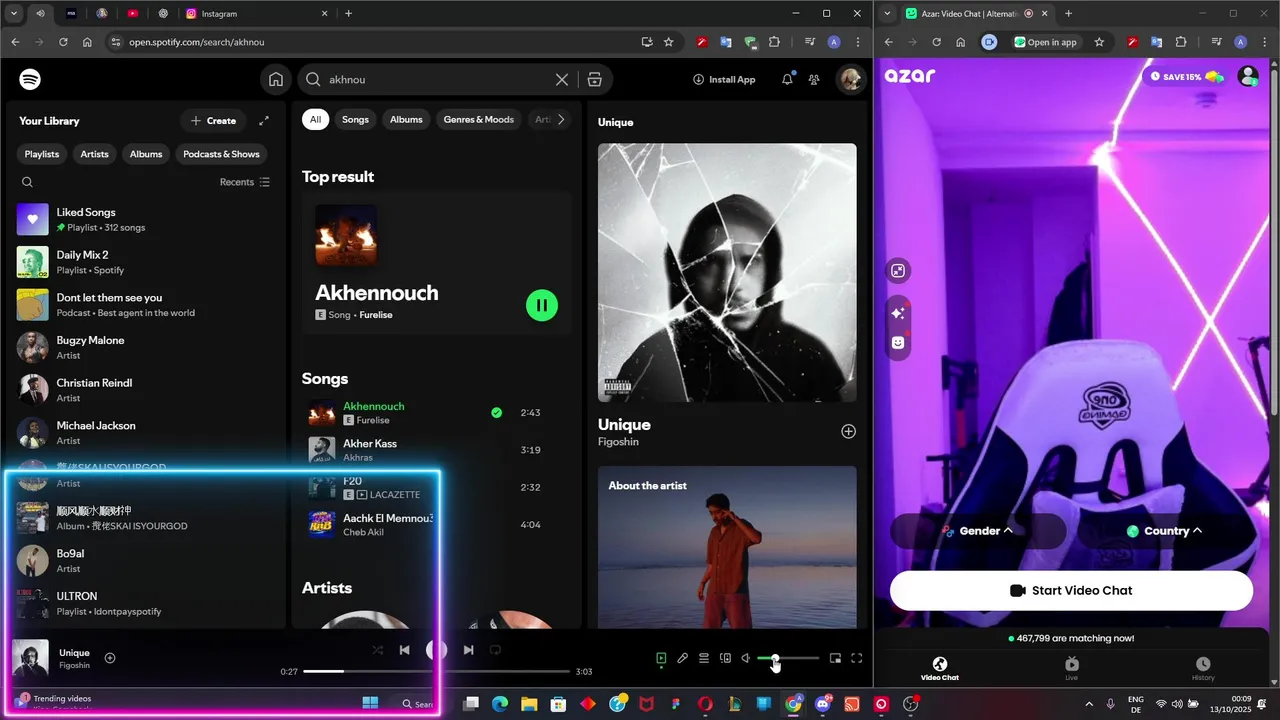Open the Browse icon beside Spotify search
The width and height of the screenshot is (1280, 720).
click(x=594, y=80)
